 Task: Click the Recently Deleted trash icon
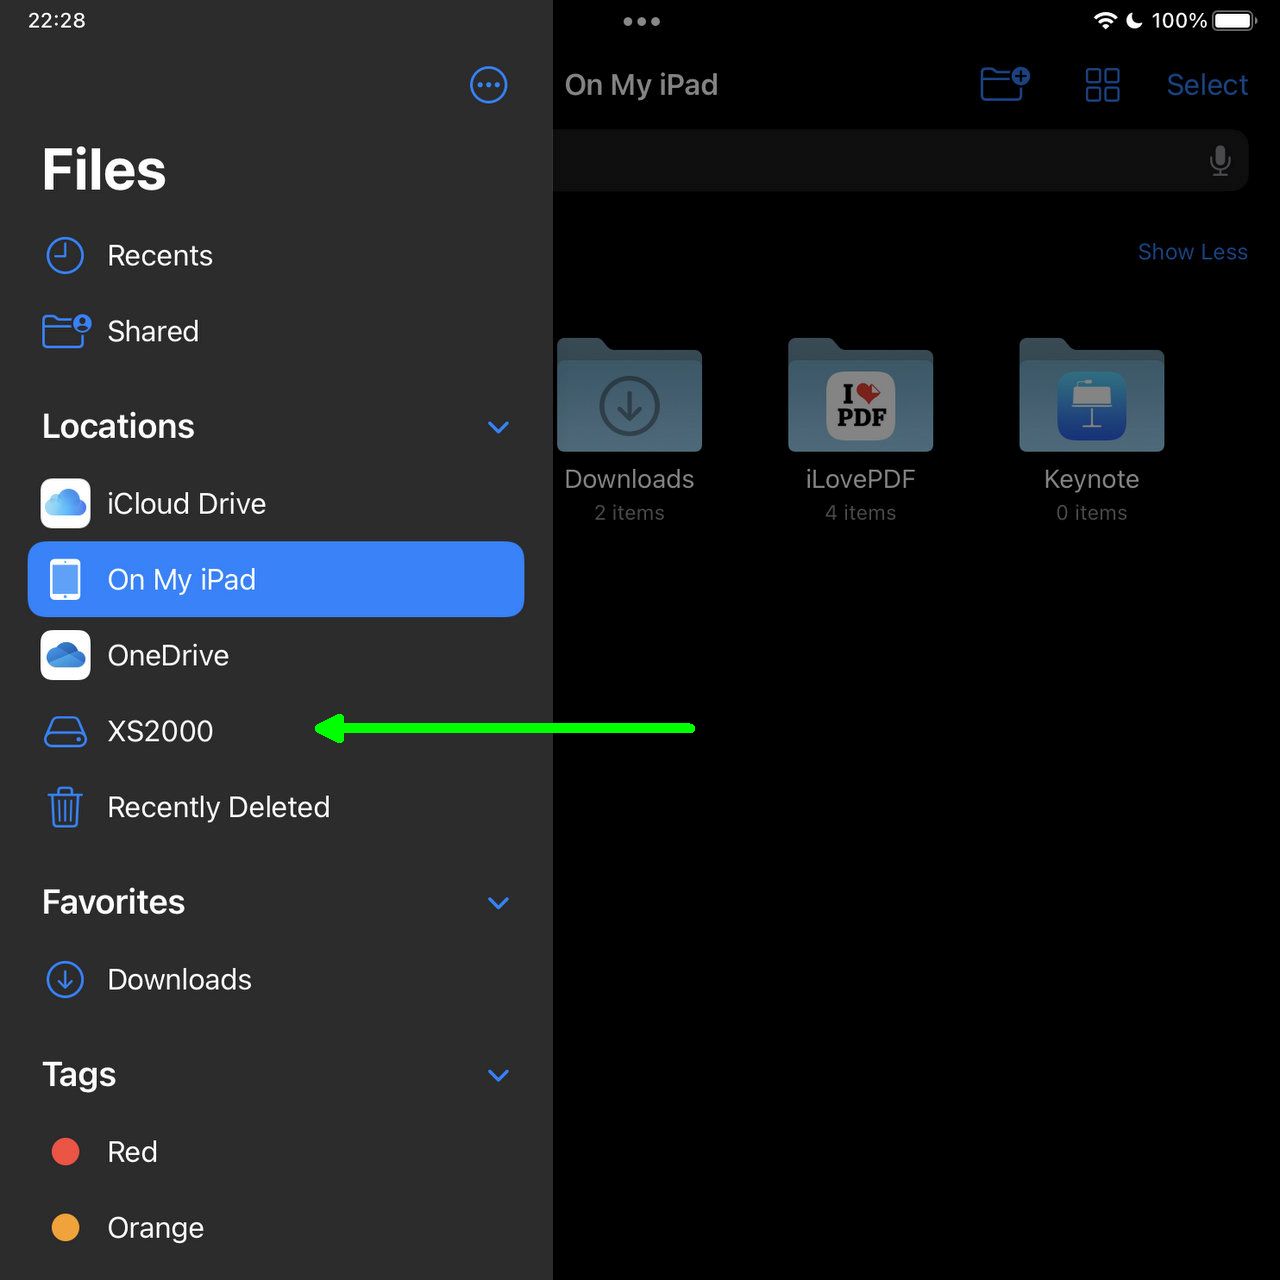65,807
